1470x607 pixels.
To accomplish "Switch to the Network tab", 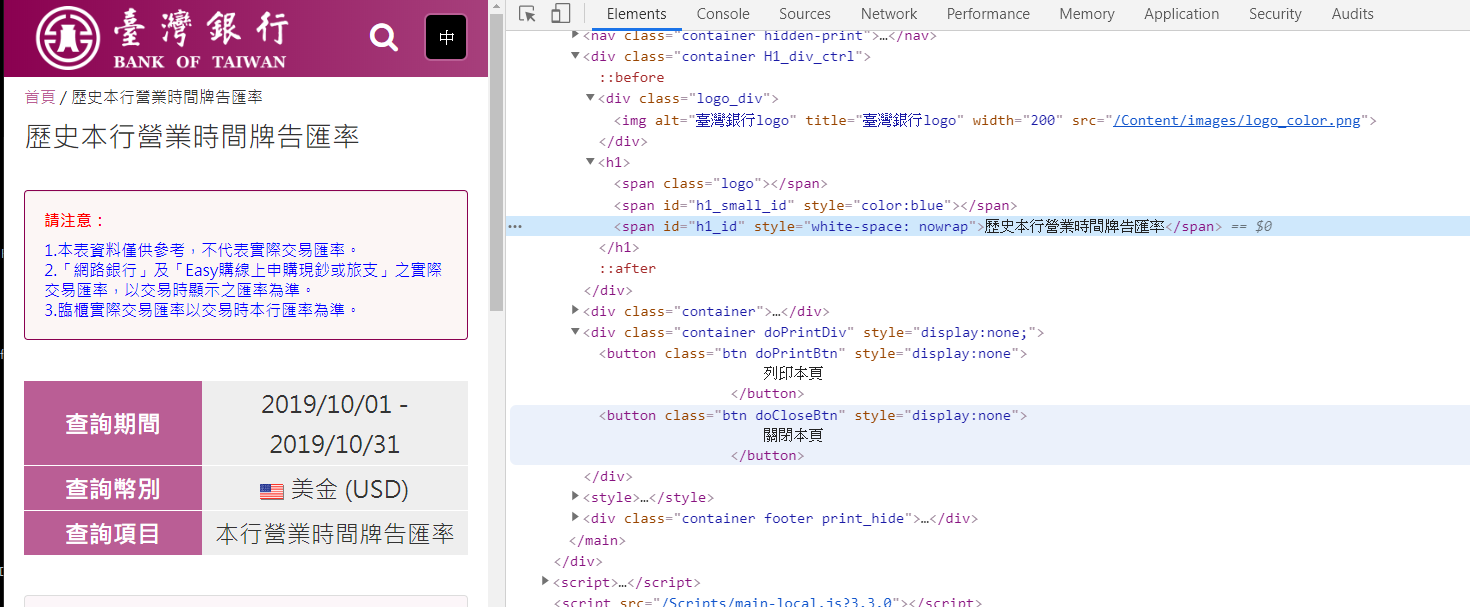I will click(889, 14).
